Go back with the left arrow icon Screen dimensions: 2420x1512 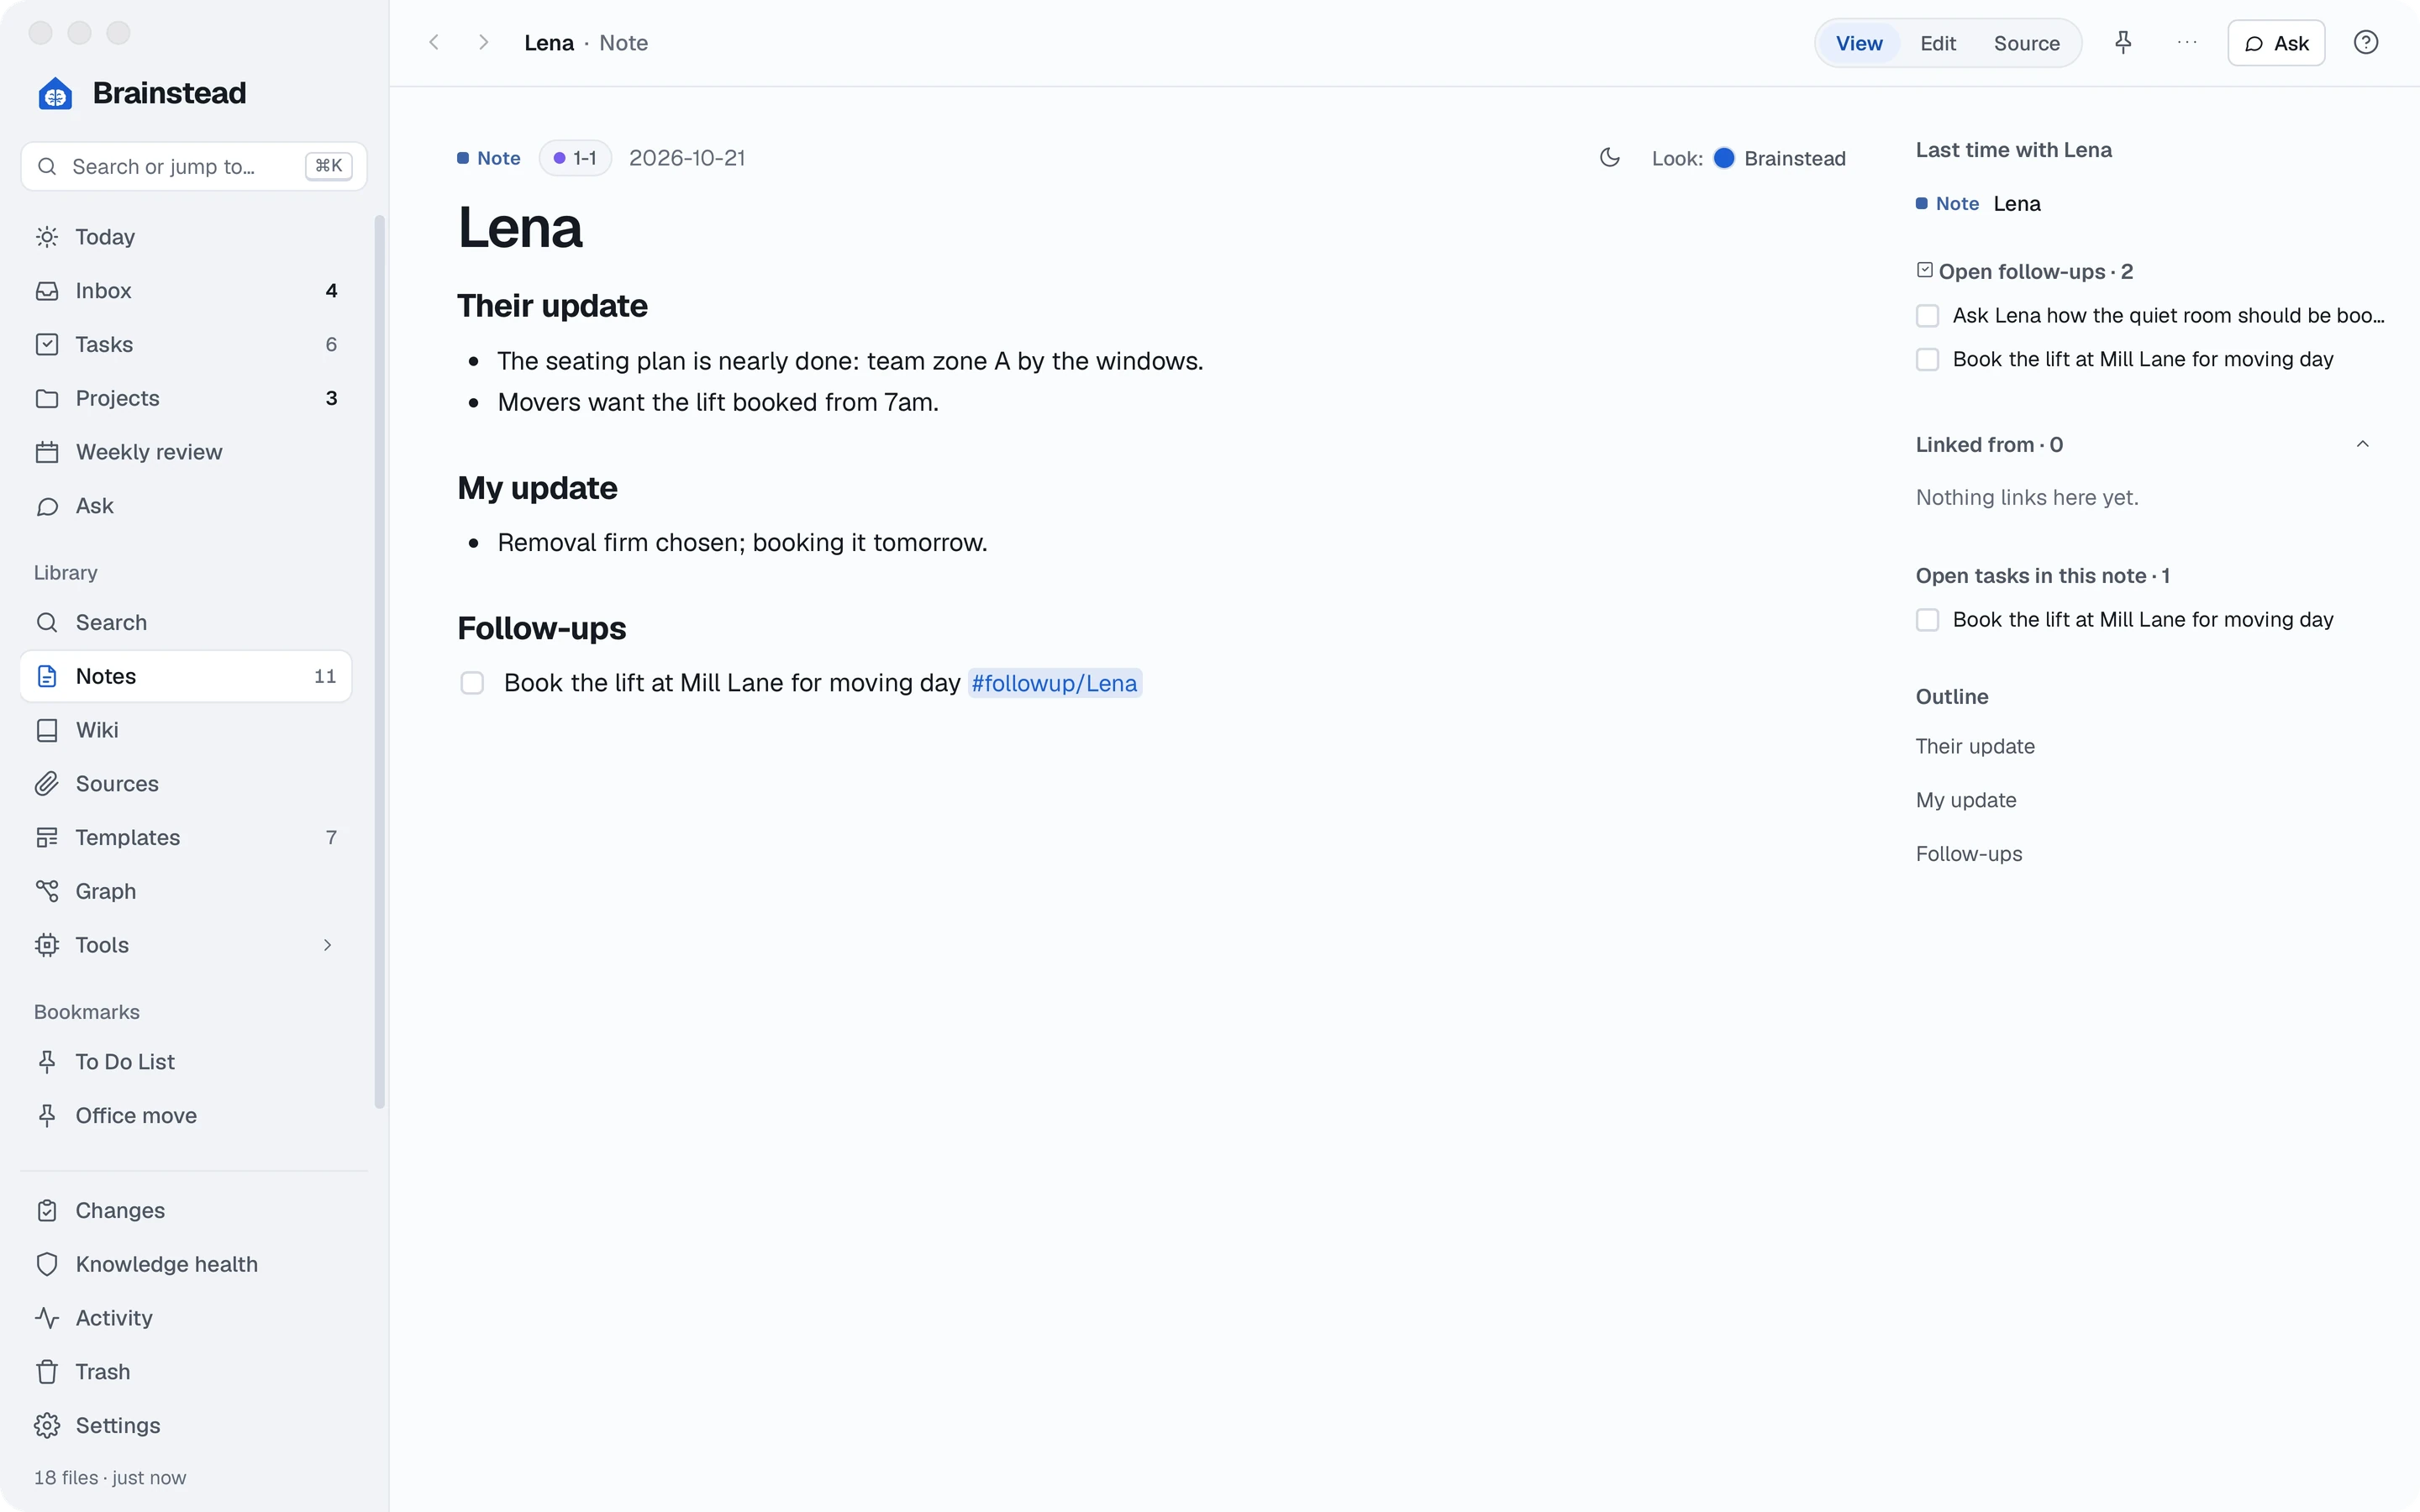434,42
